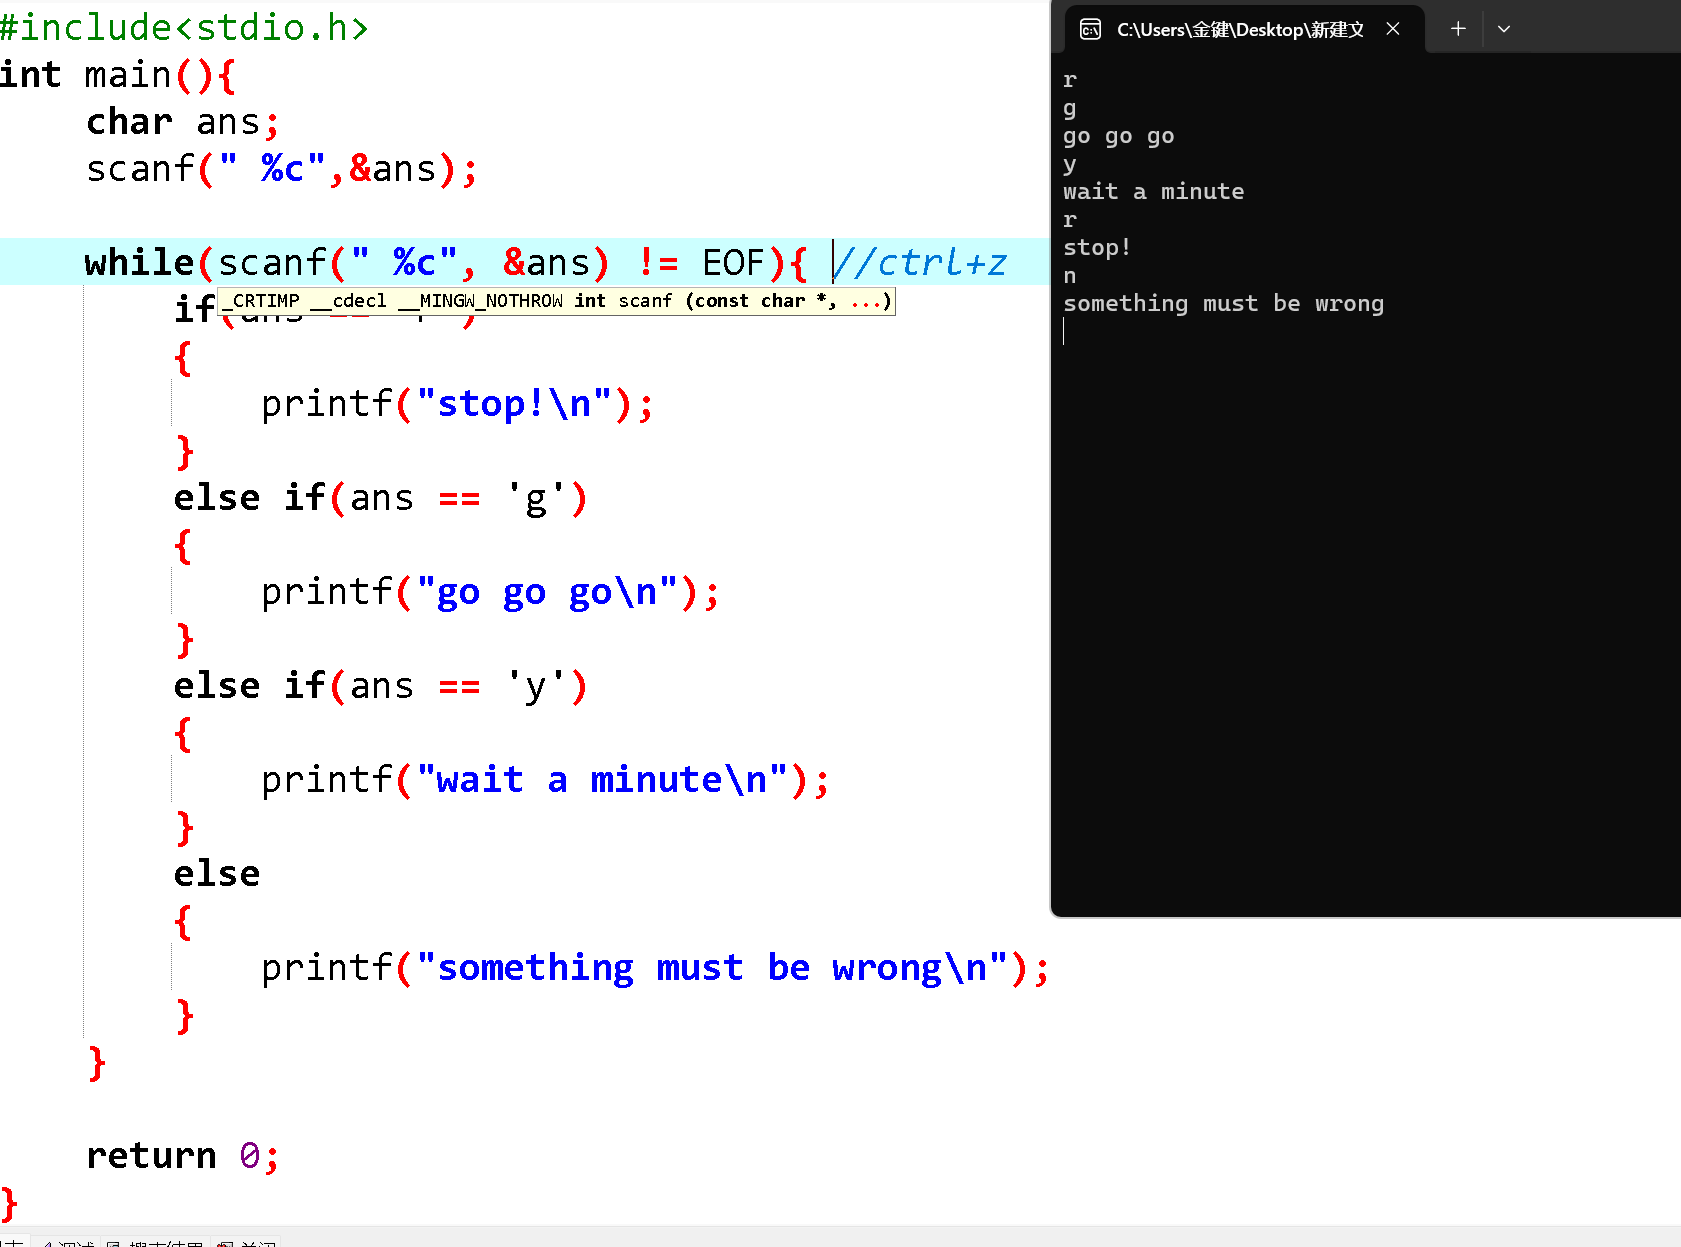
Task: Click the #include<stdio.h> line
Action: pyautogui.click(x=184, y=27)
